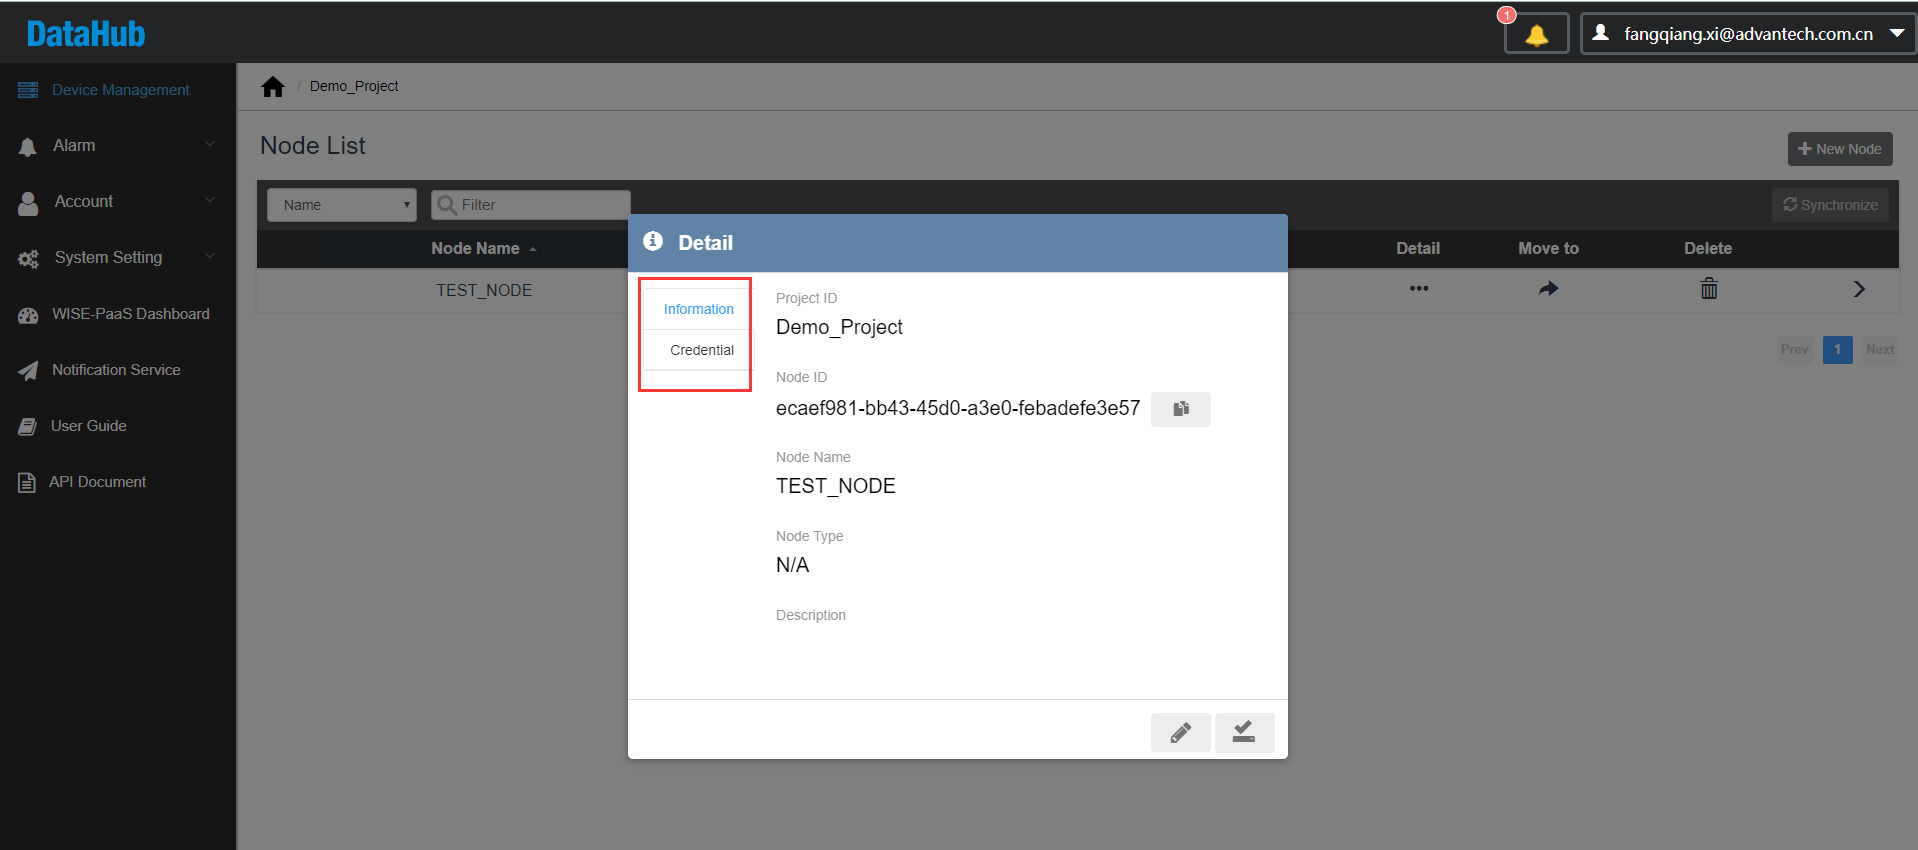Image resolution: width=1918 pixels, height=850 pixels.
Task: Switch to Information tab in Detail dialog
Action: [698, 310]
